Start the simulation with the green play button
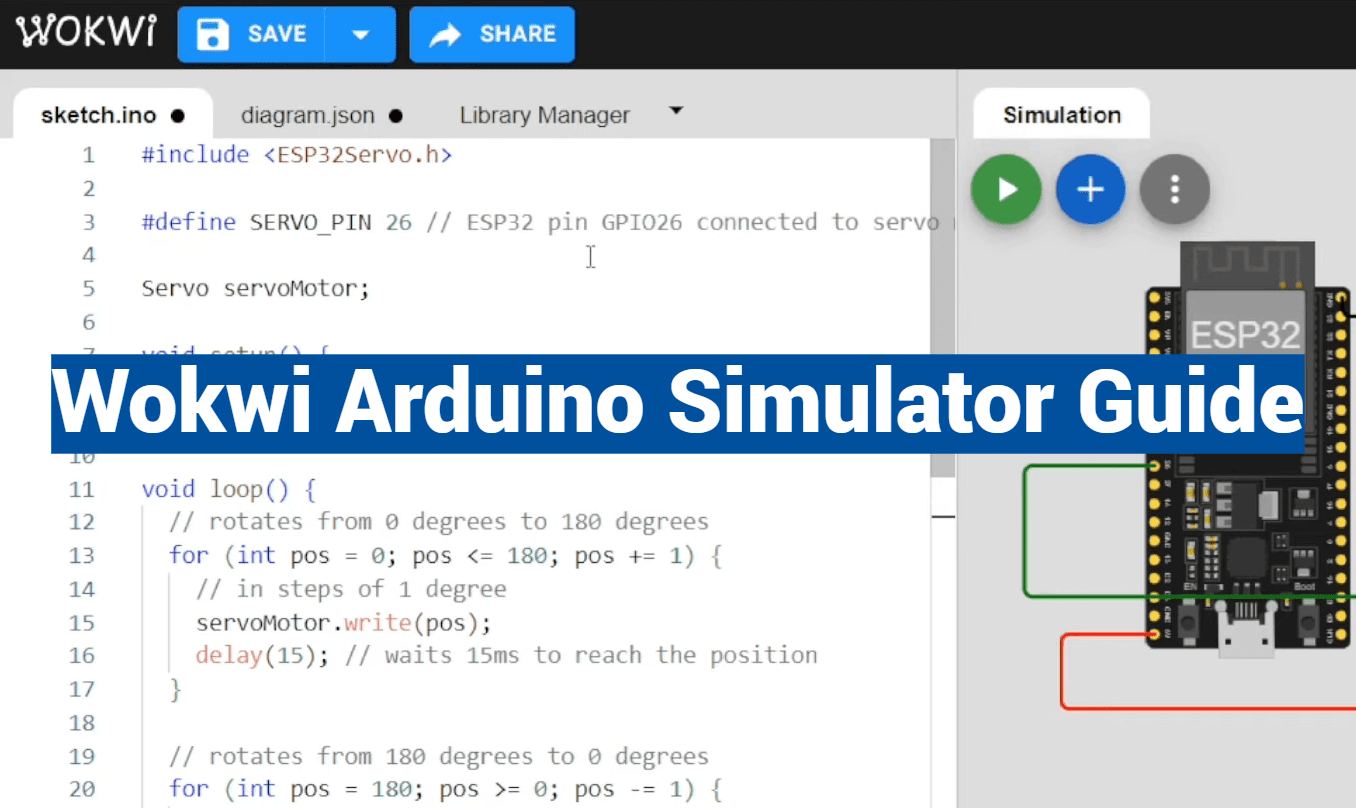Screen dimensions: 1356x808 (x=1006, y=189)
